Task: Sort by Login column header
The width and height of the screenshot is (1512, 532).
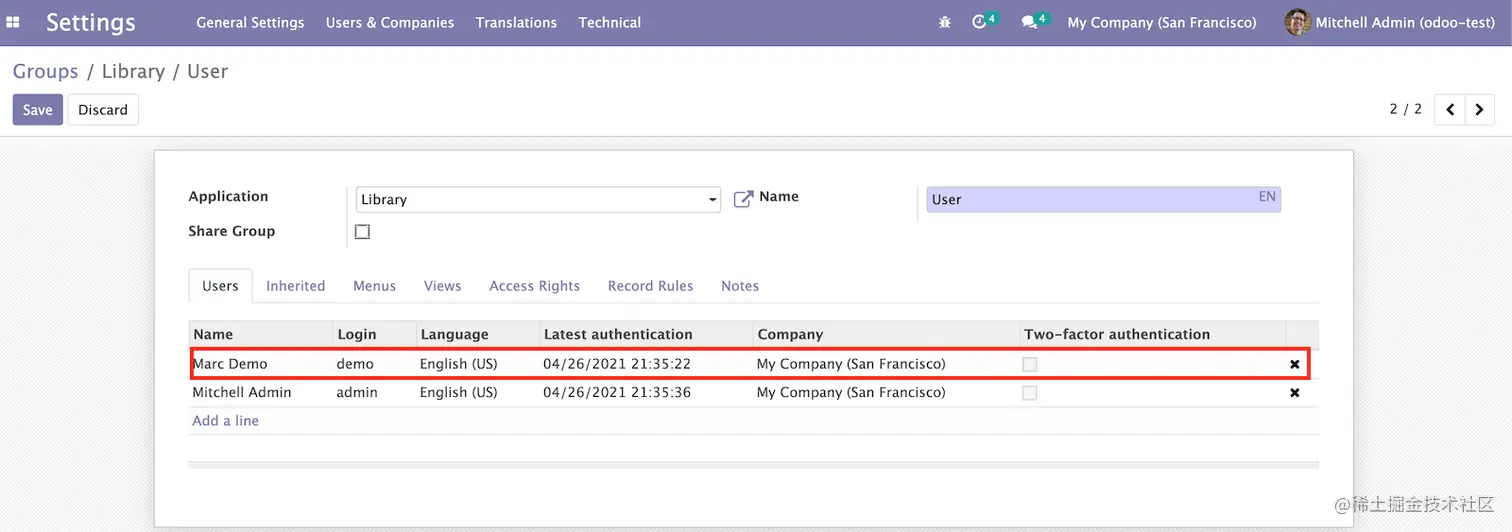Action: click(x=374, y=335)
